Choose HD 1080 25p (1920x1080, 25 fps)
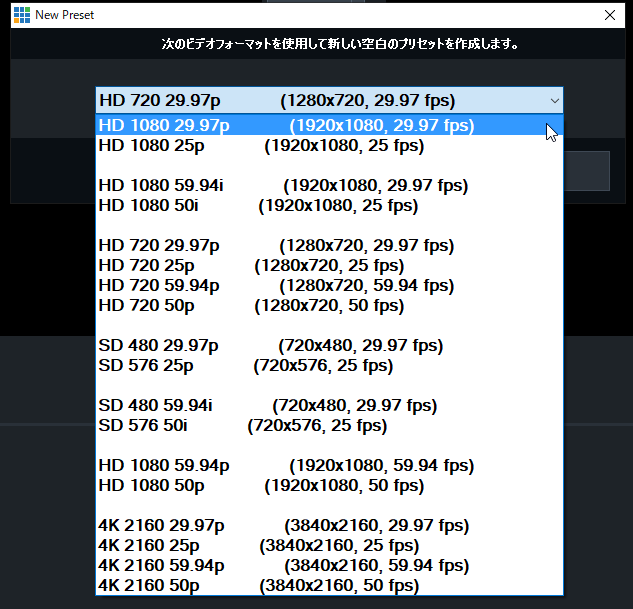This screenshot has width=633, height=609. click(x=329, y=146)
